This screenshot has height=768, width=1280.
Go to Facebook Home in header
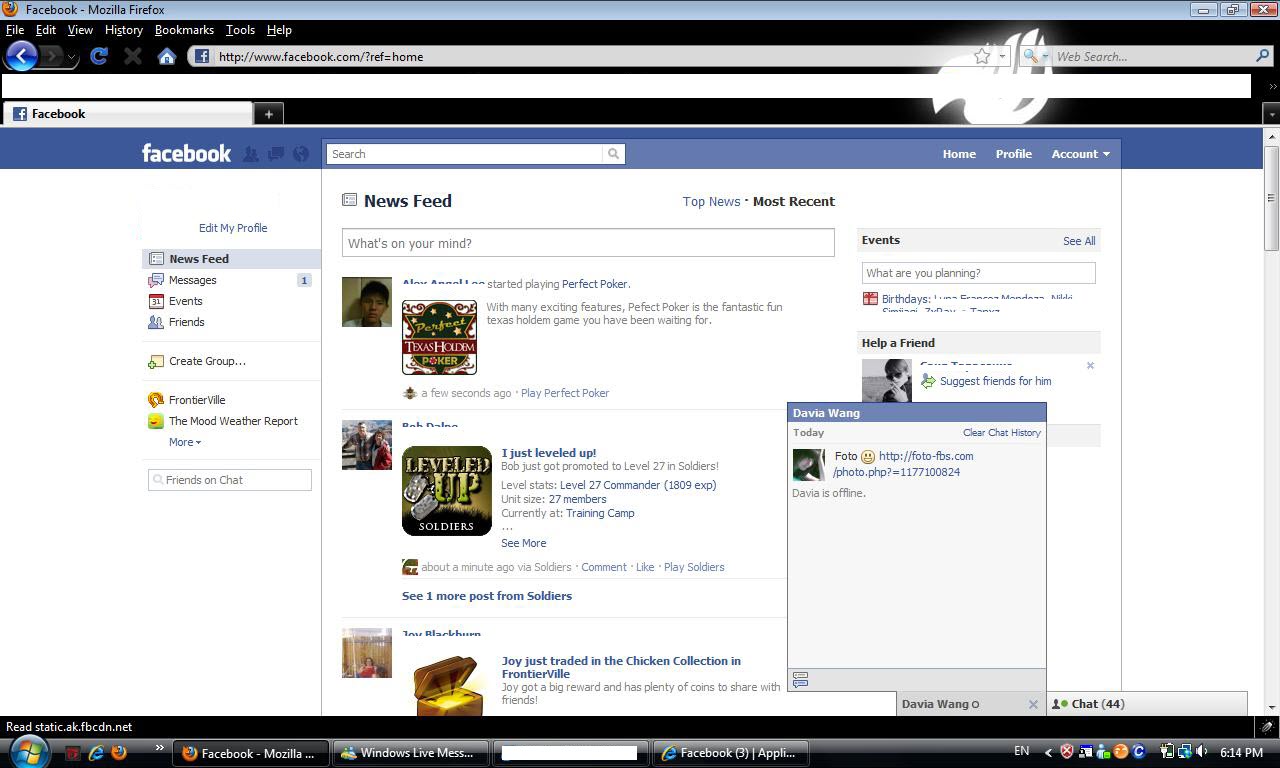(x=959, y=154)
